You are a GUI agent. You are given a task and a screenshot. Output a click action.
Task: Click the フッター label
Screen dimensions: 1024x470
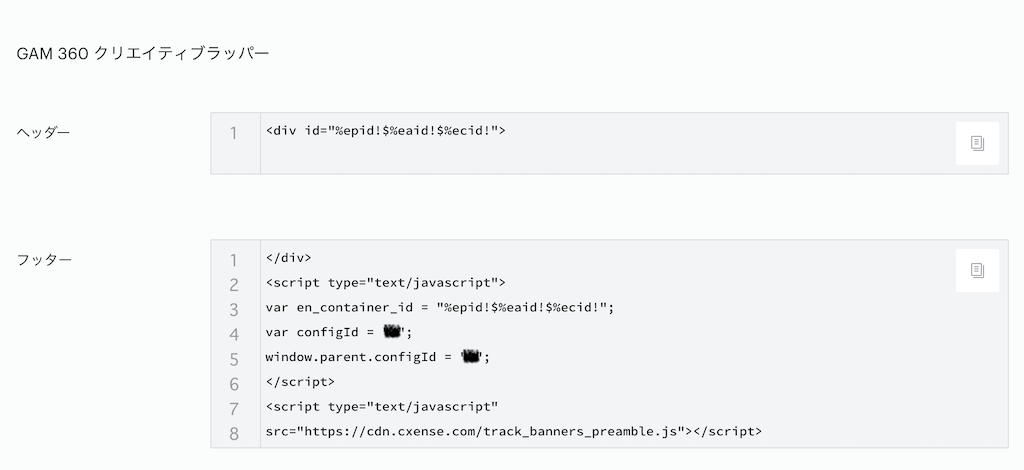click(x=44, y=260)
